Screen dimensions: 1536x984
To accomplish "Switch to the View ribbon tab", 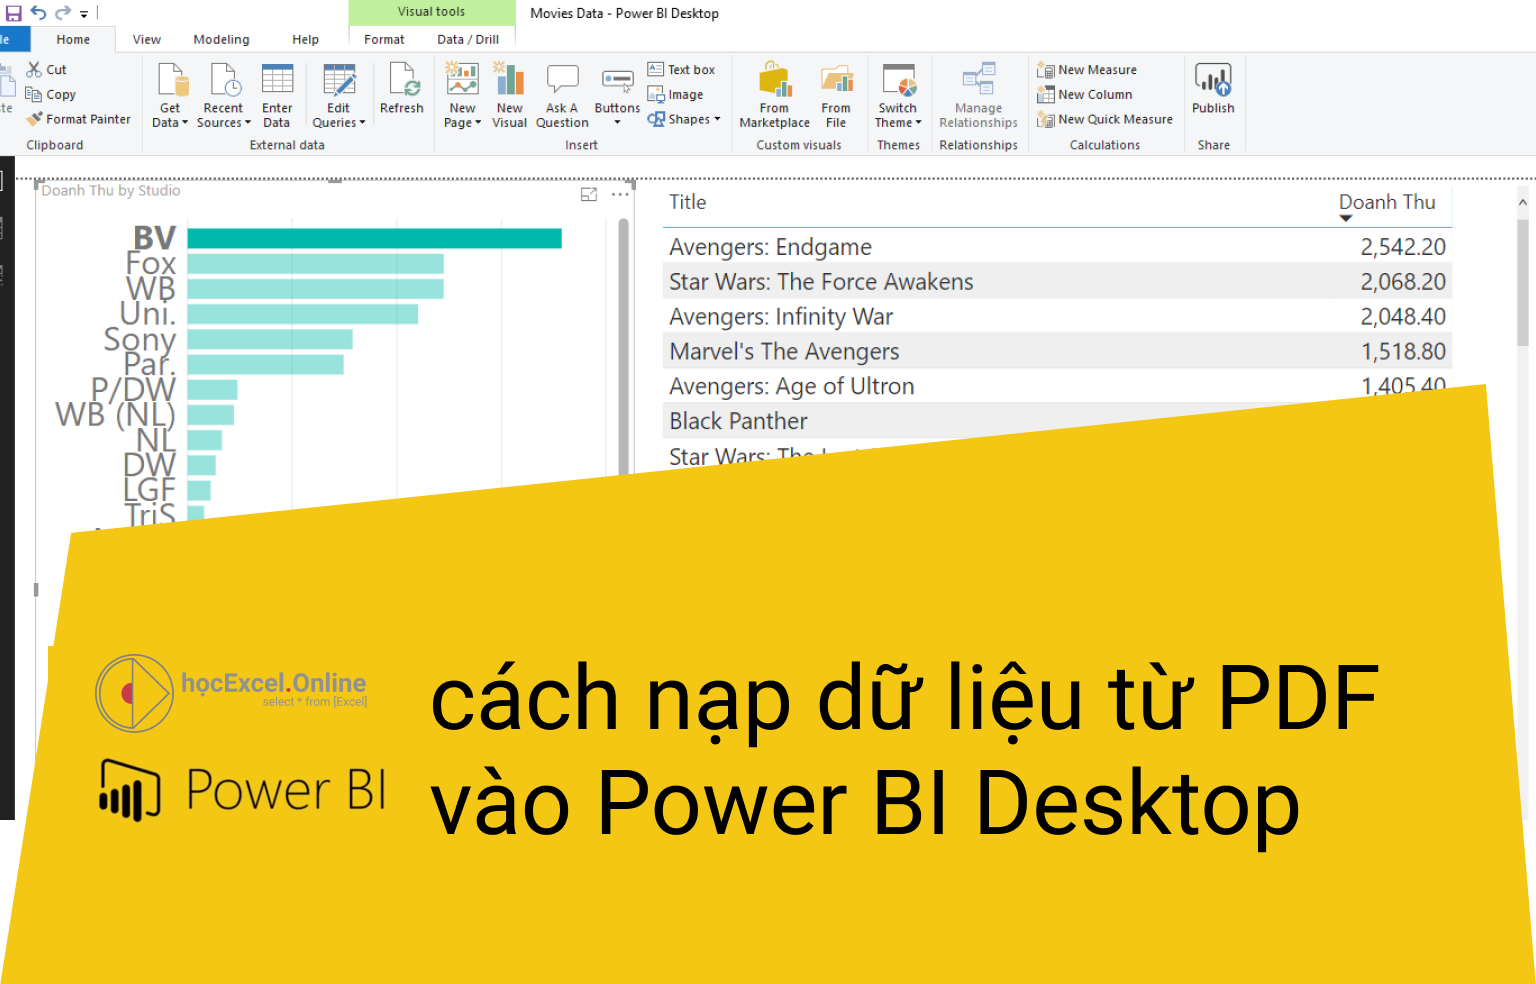I will (x=147, y=40).
